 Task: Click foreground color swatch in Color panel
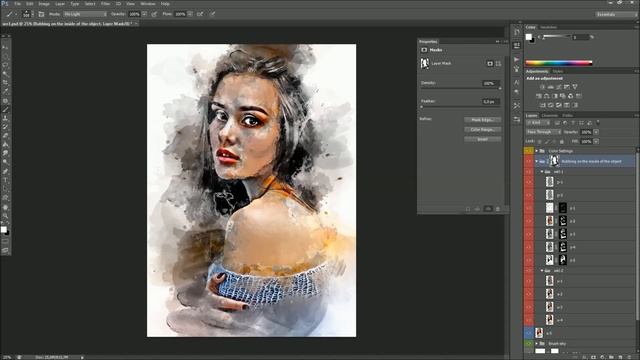click(x=529, y=37)
